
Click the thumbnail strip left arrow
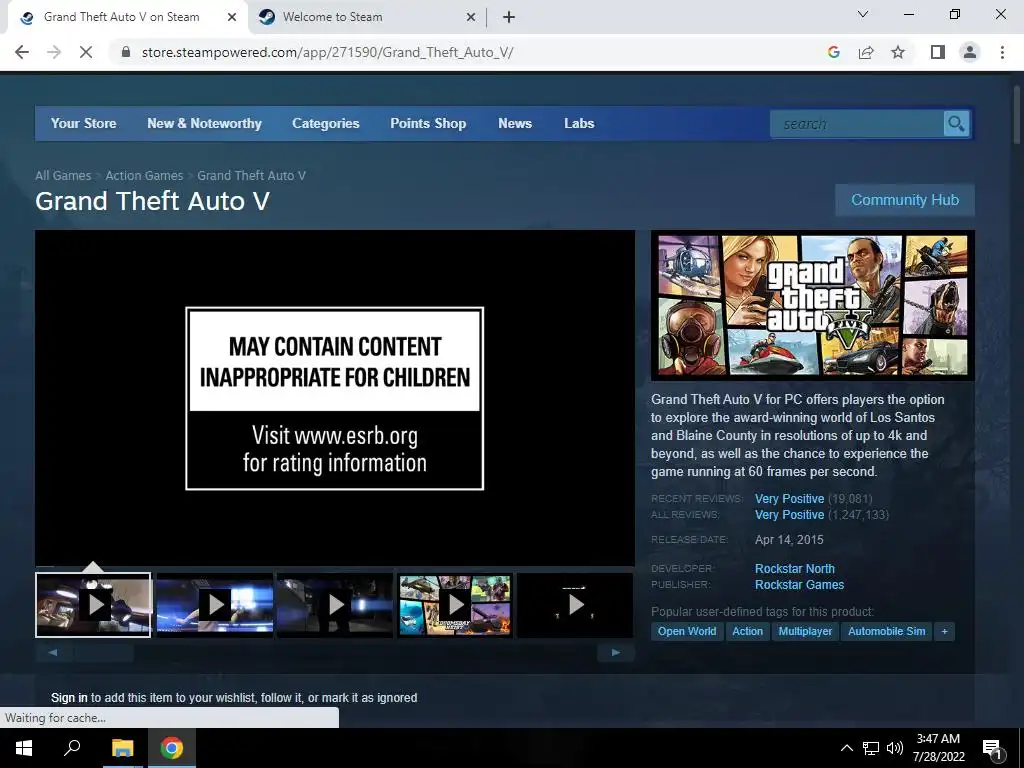click(53, 652)
